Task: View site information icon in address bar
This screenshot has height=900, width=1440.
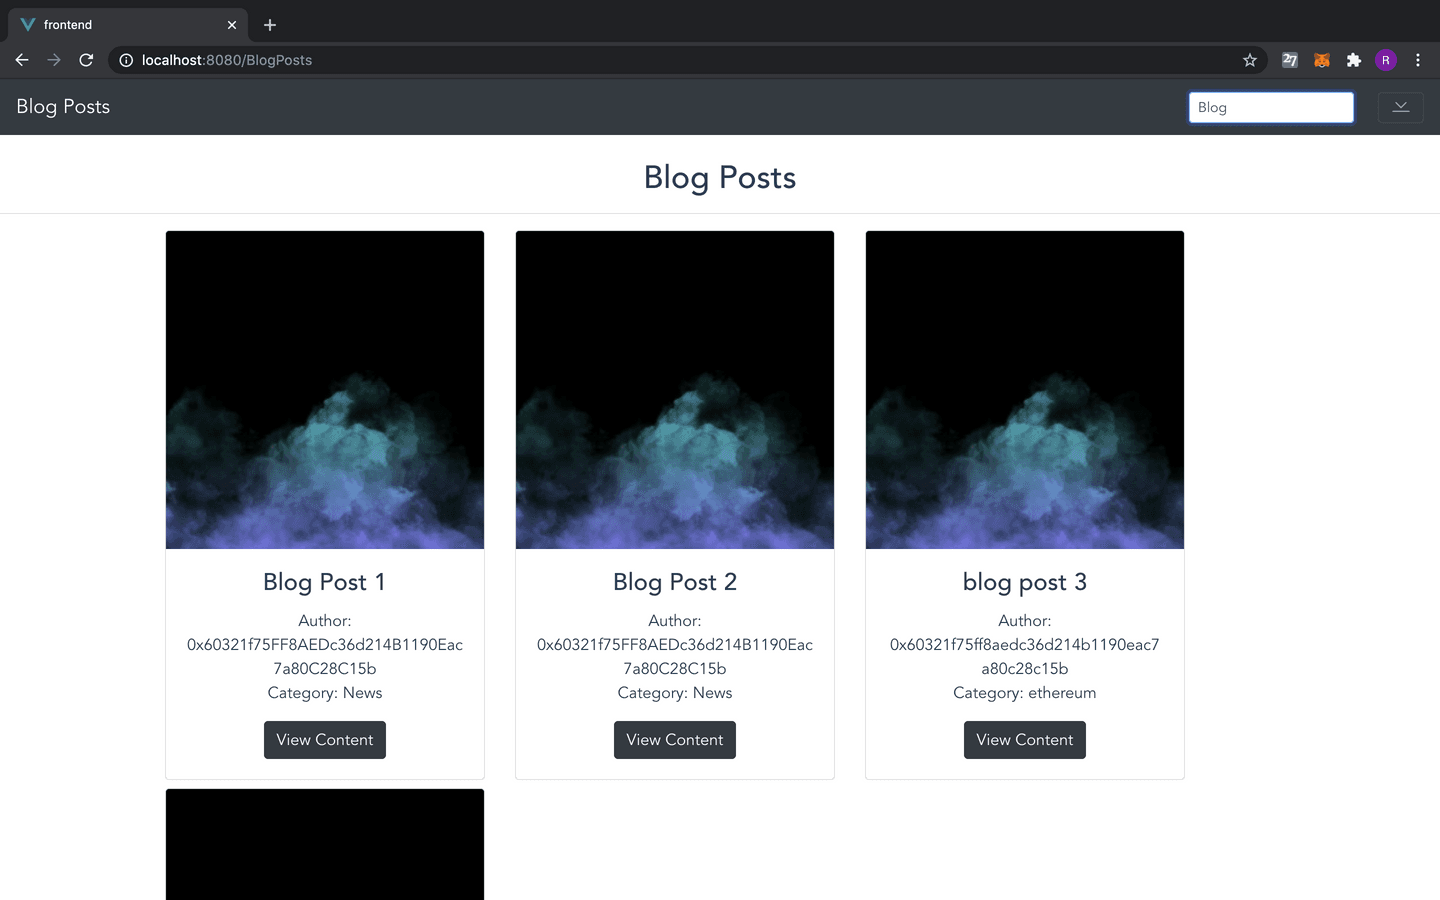Action: pos(126,60)
